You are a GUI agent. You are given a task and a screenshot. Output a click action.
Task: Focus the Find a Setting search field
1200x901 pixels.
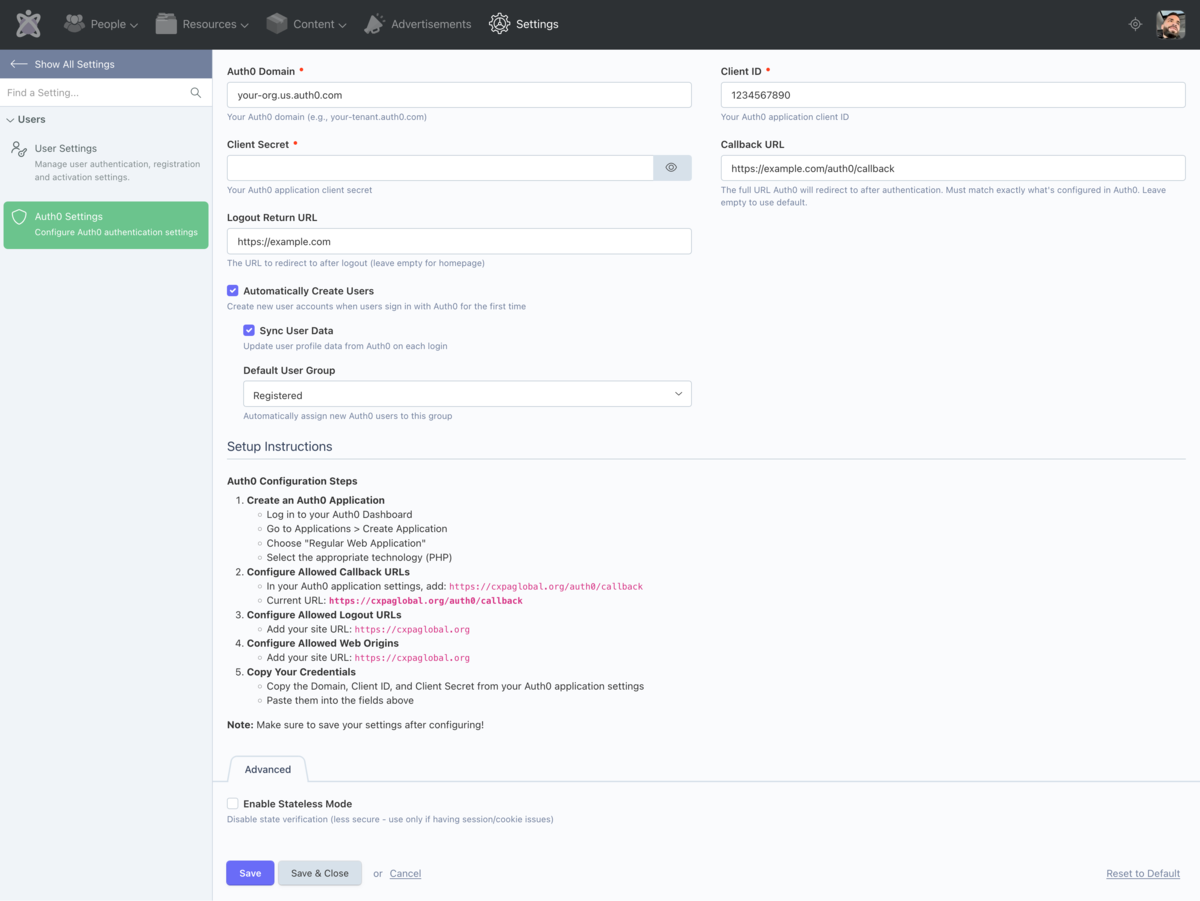point(96,93)
